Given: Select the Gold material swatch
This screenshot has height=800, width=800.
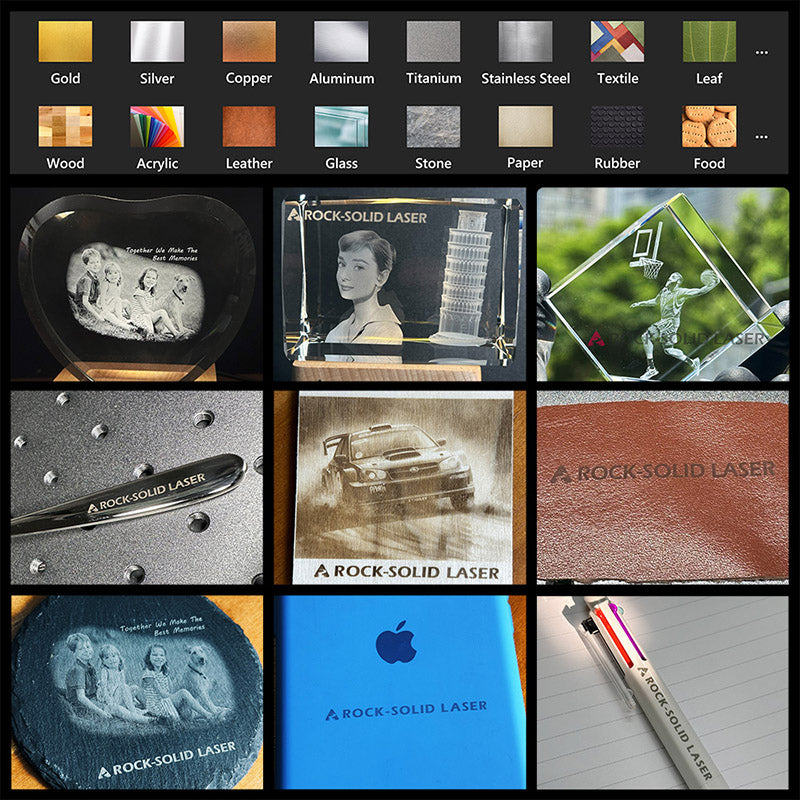Looking at the screenshot, I should 65,42.
